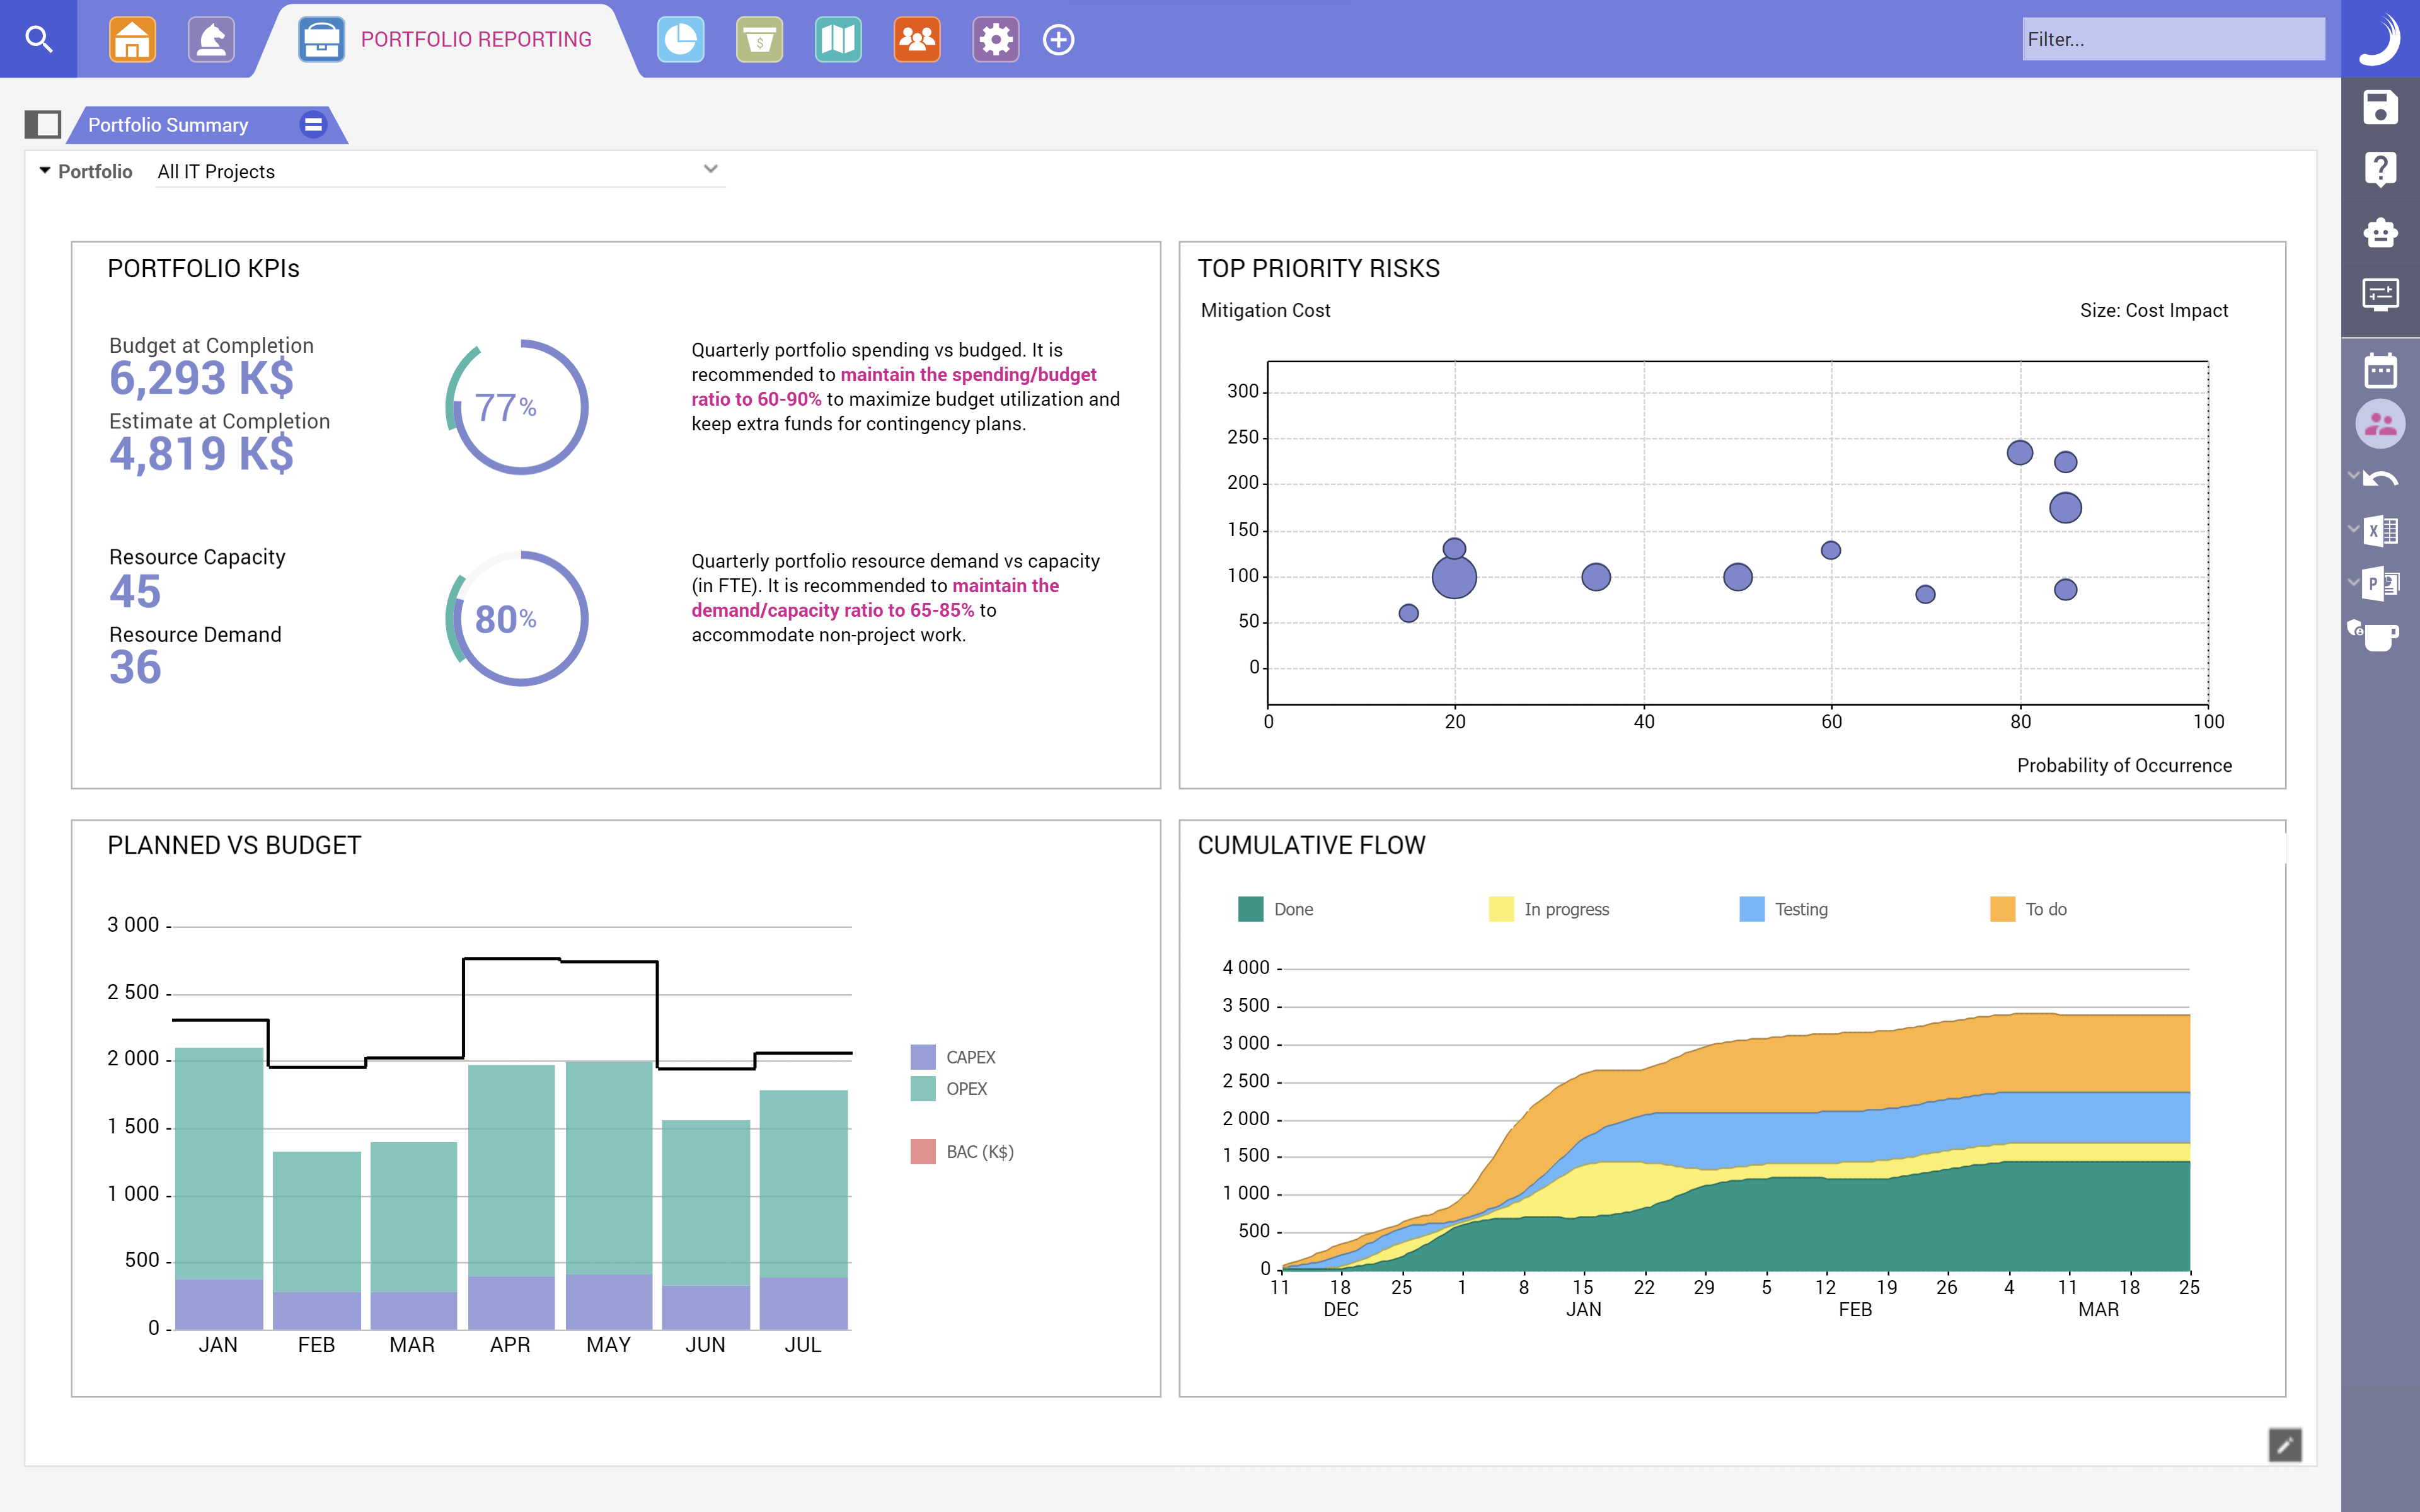Click inside the Filter text field
Viewport: 2420px width, 1512px height.
(x=2173, y=38)
